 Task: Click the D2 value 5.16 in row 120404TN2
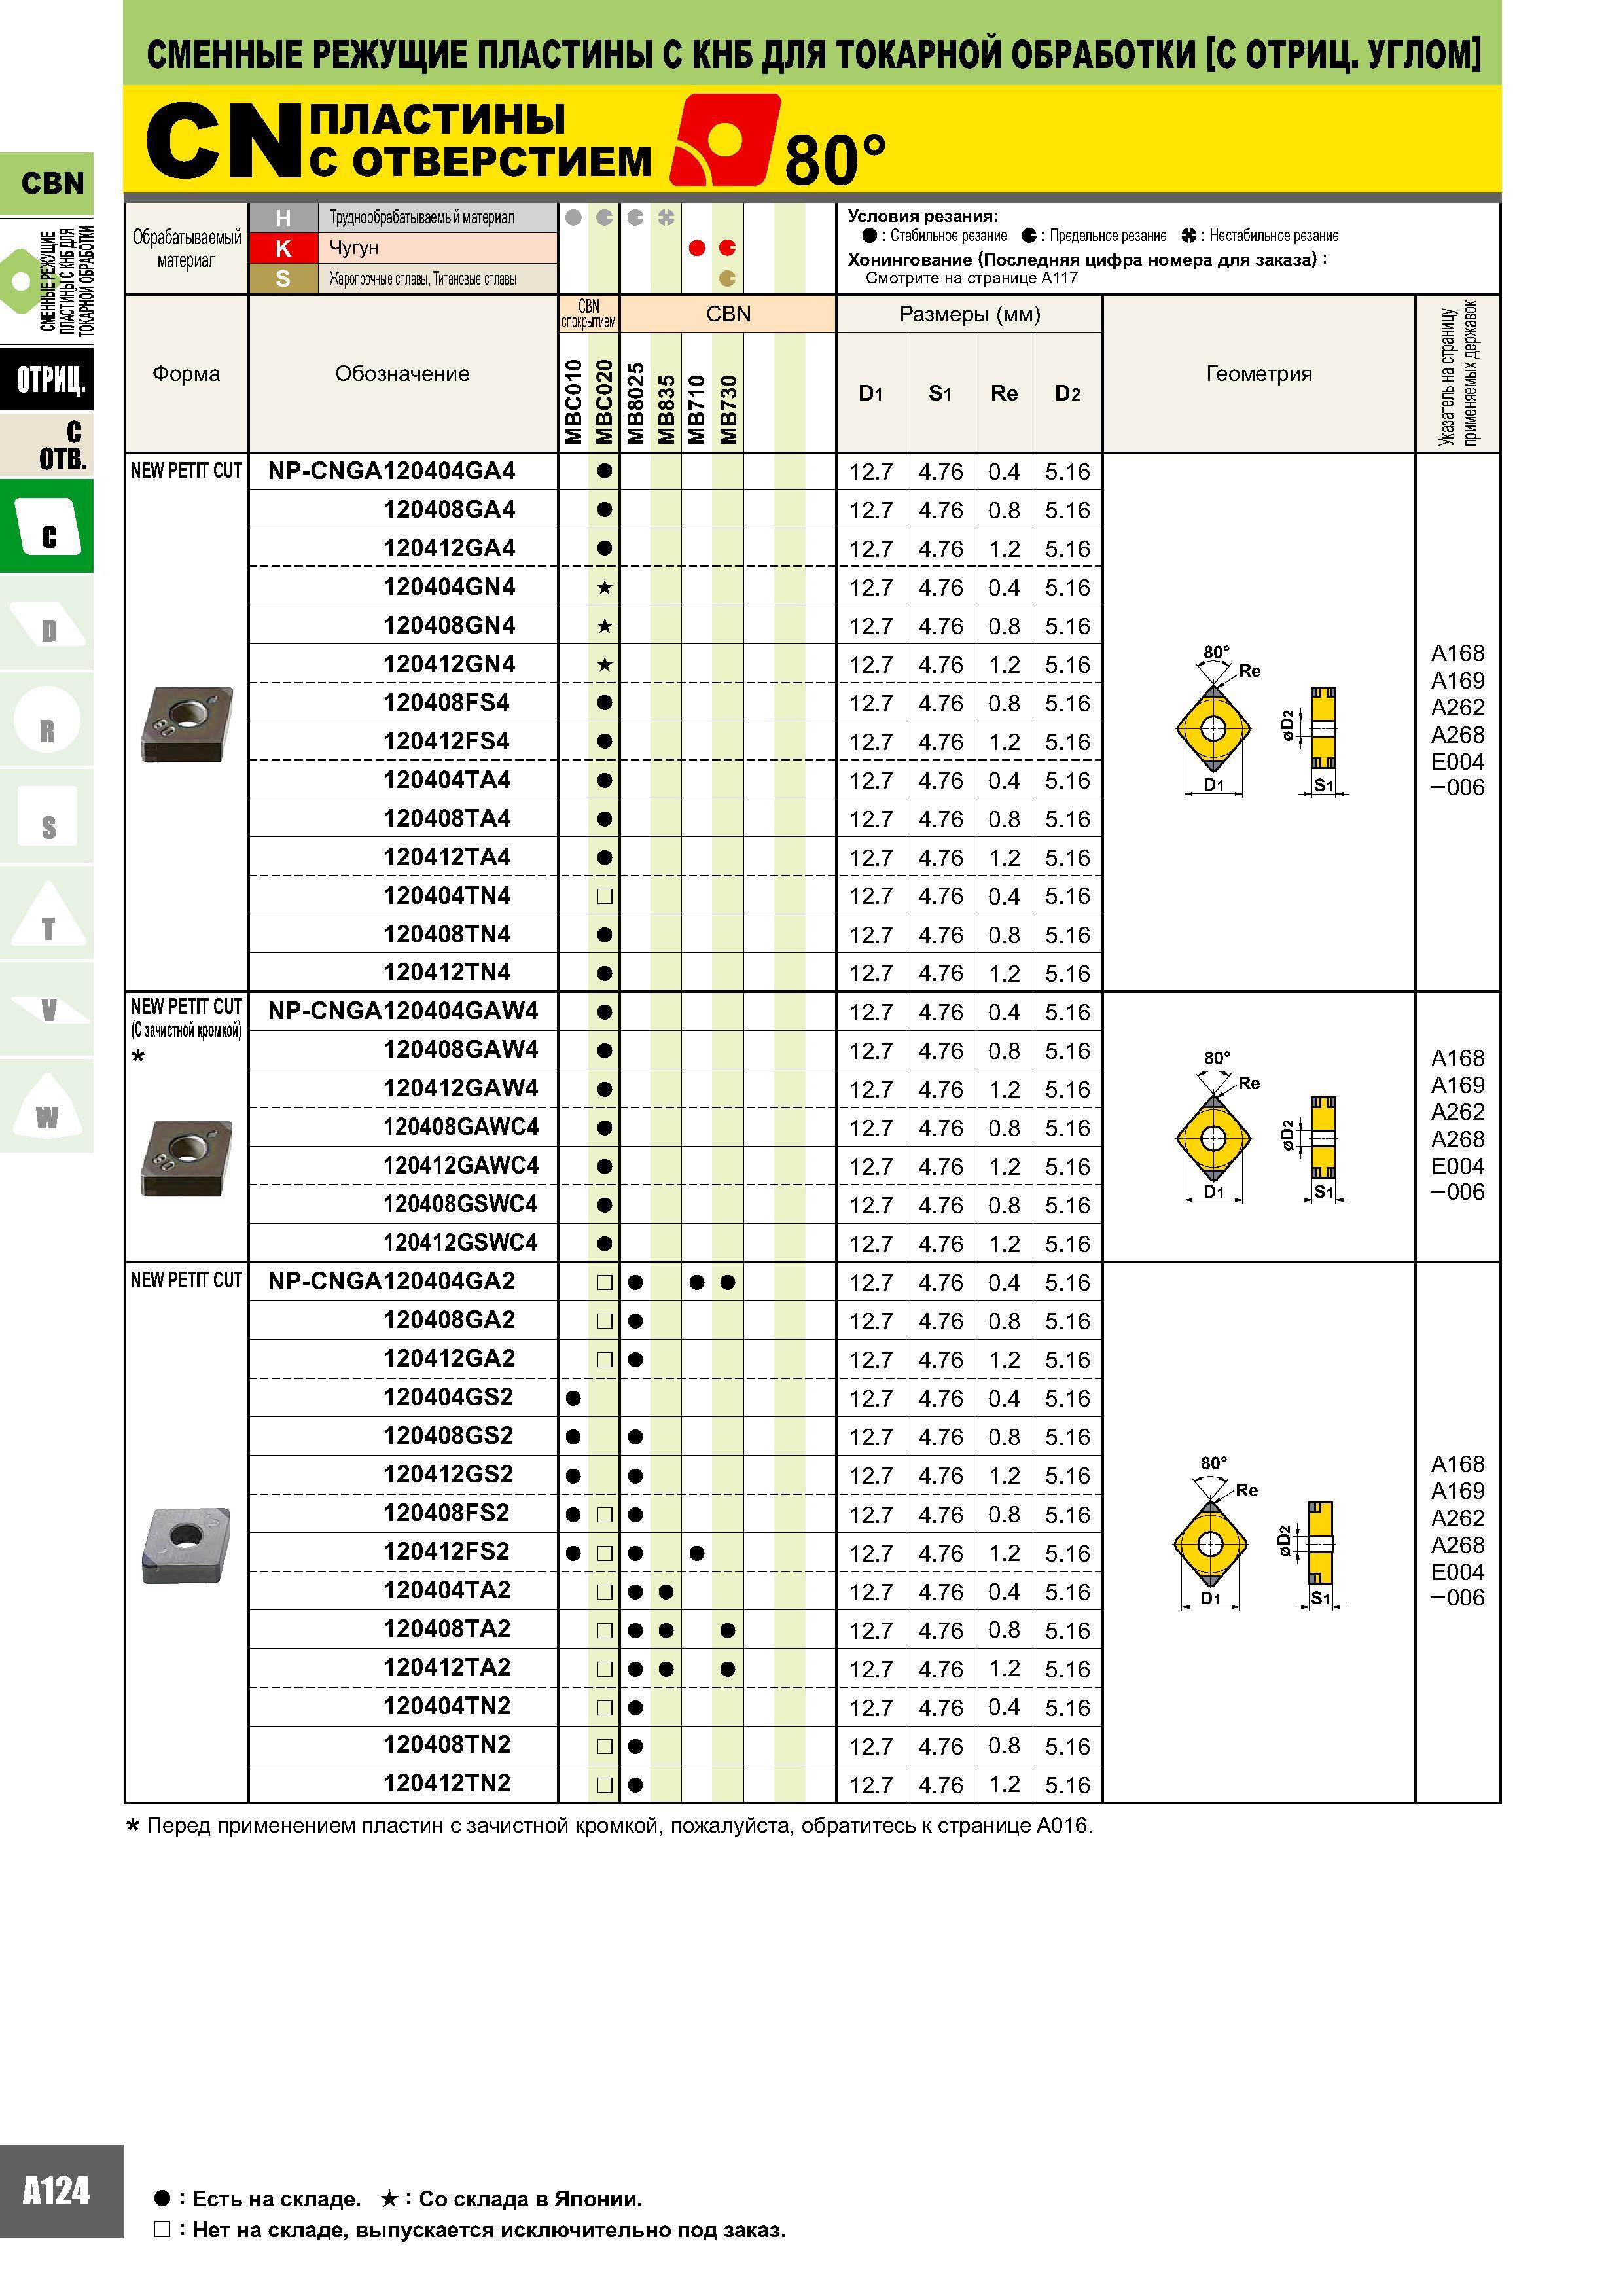(x=1067, y=1707)
